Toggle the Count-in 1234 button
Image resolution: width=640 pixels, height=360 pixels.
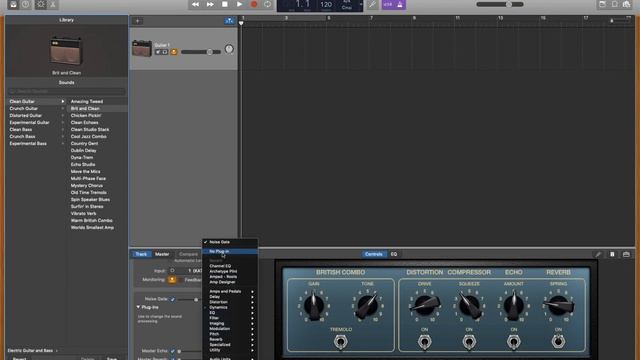[x=388, y=4]
